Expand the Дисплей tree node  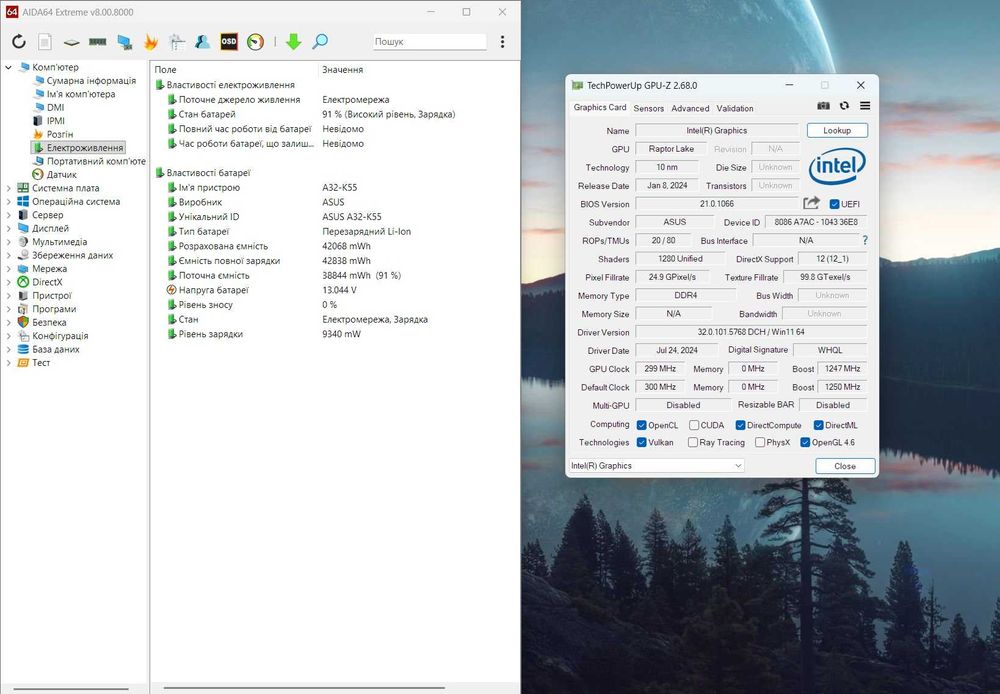coord(9,228)
